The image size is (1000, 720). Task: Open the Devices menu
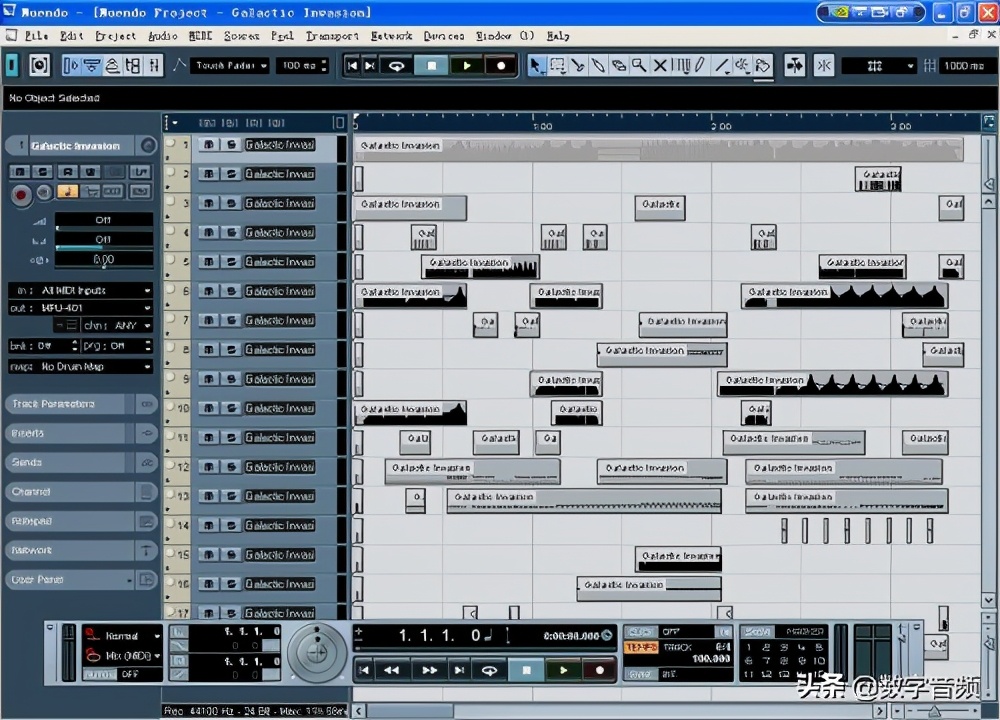point(443,36)
